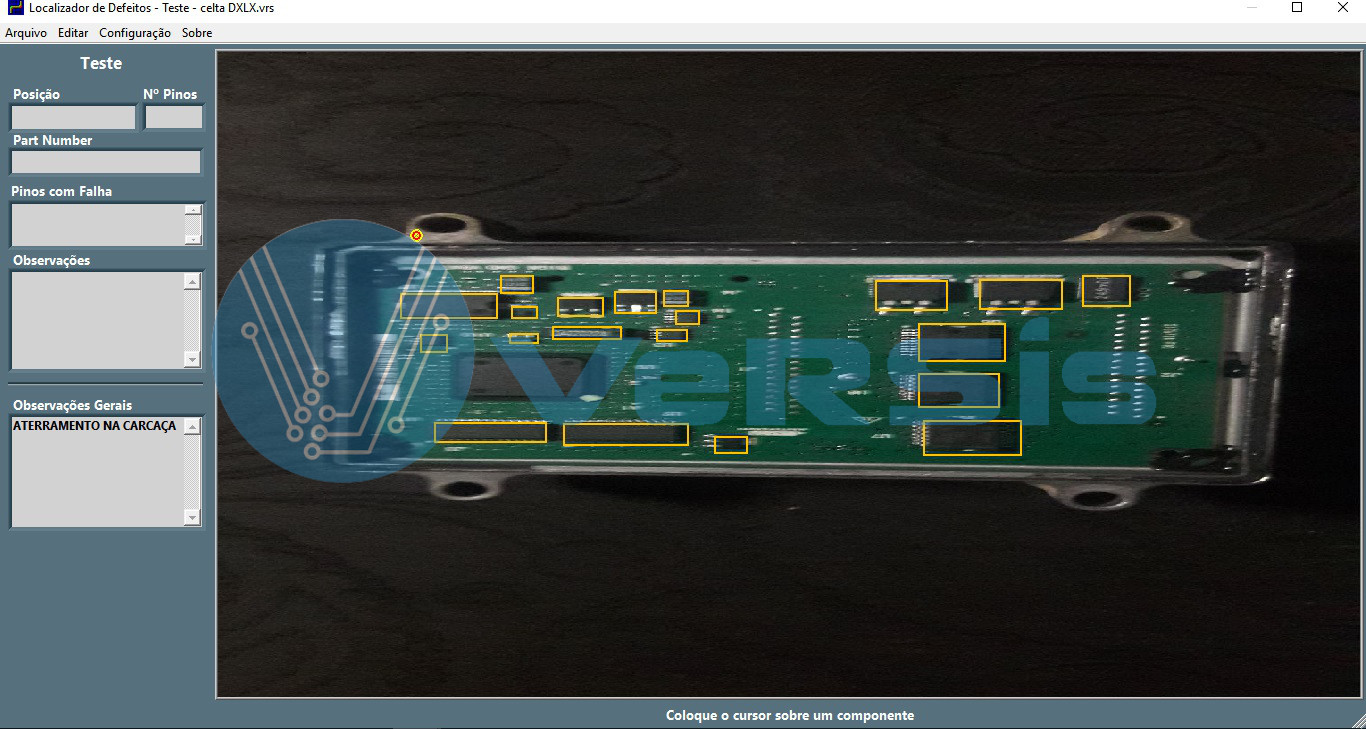Open the Sobre menu
1366x729 pixels.
coord(197,33)
